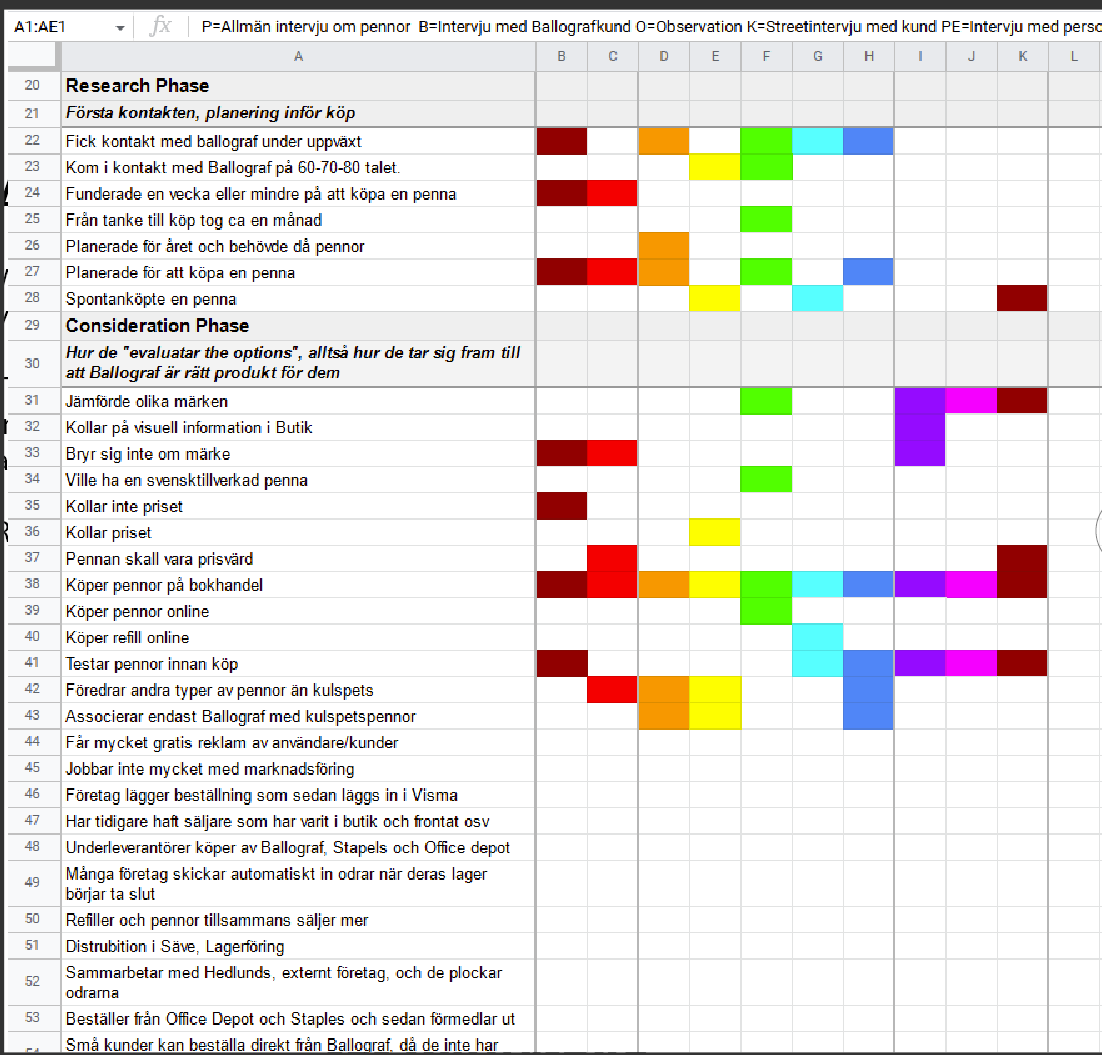This screenshot has width=1102, height=1055.
Task: Select row 29 header
Action: pyautogui.click(x=32, y=325)
